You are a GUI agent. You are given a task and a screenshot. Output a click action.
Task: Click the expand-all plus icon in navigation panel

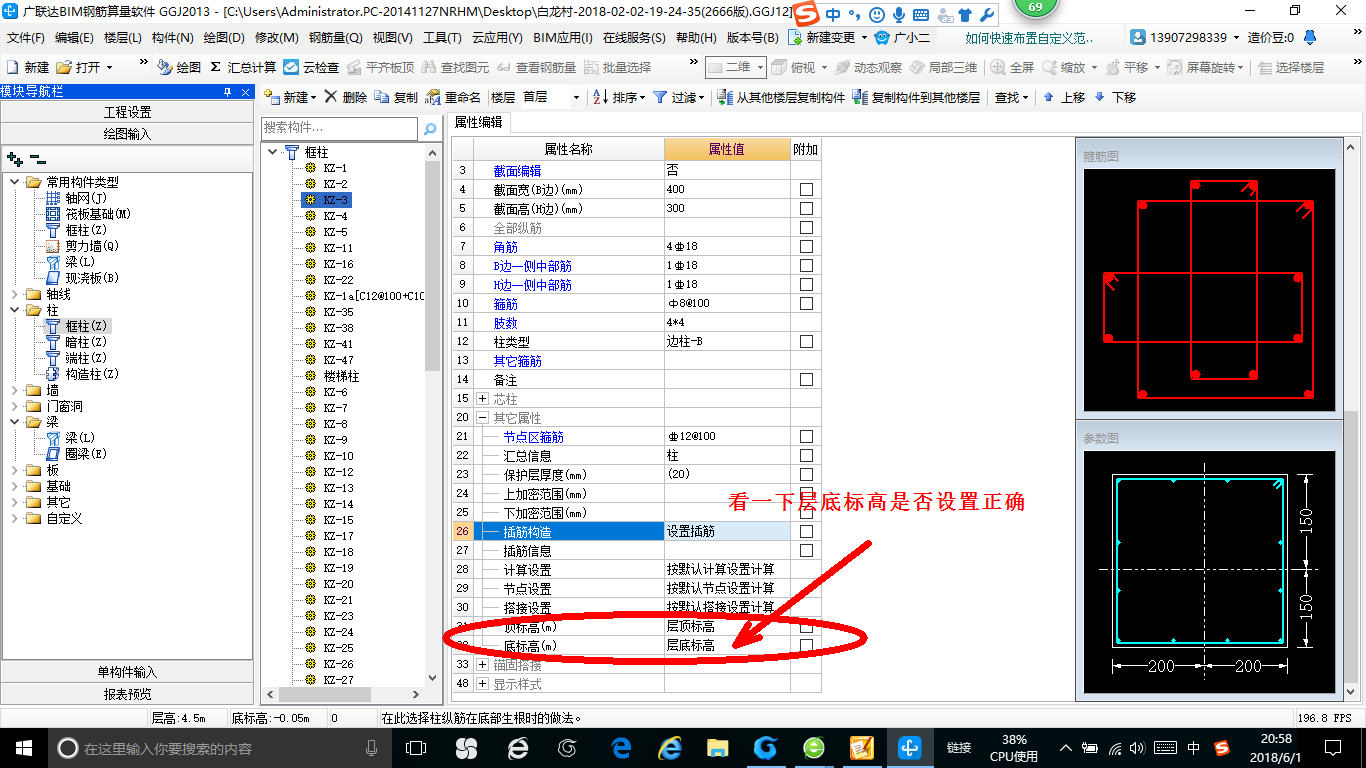tap(14, 159)
